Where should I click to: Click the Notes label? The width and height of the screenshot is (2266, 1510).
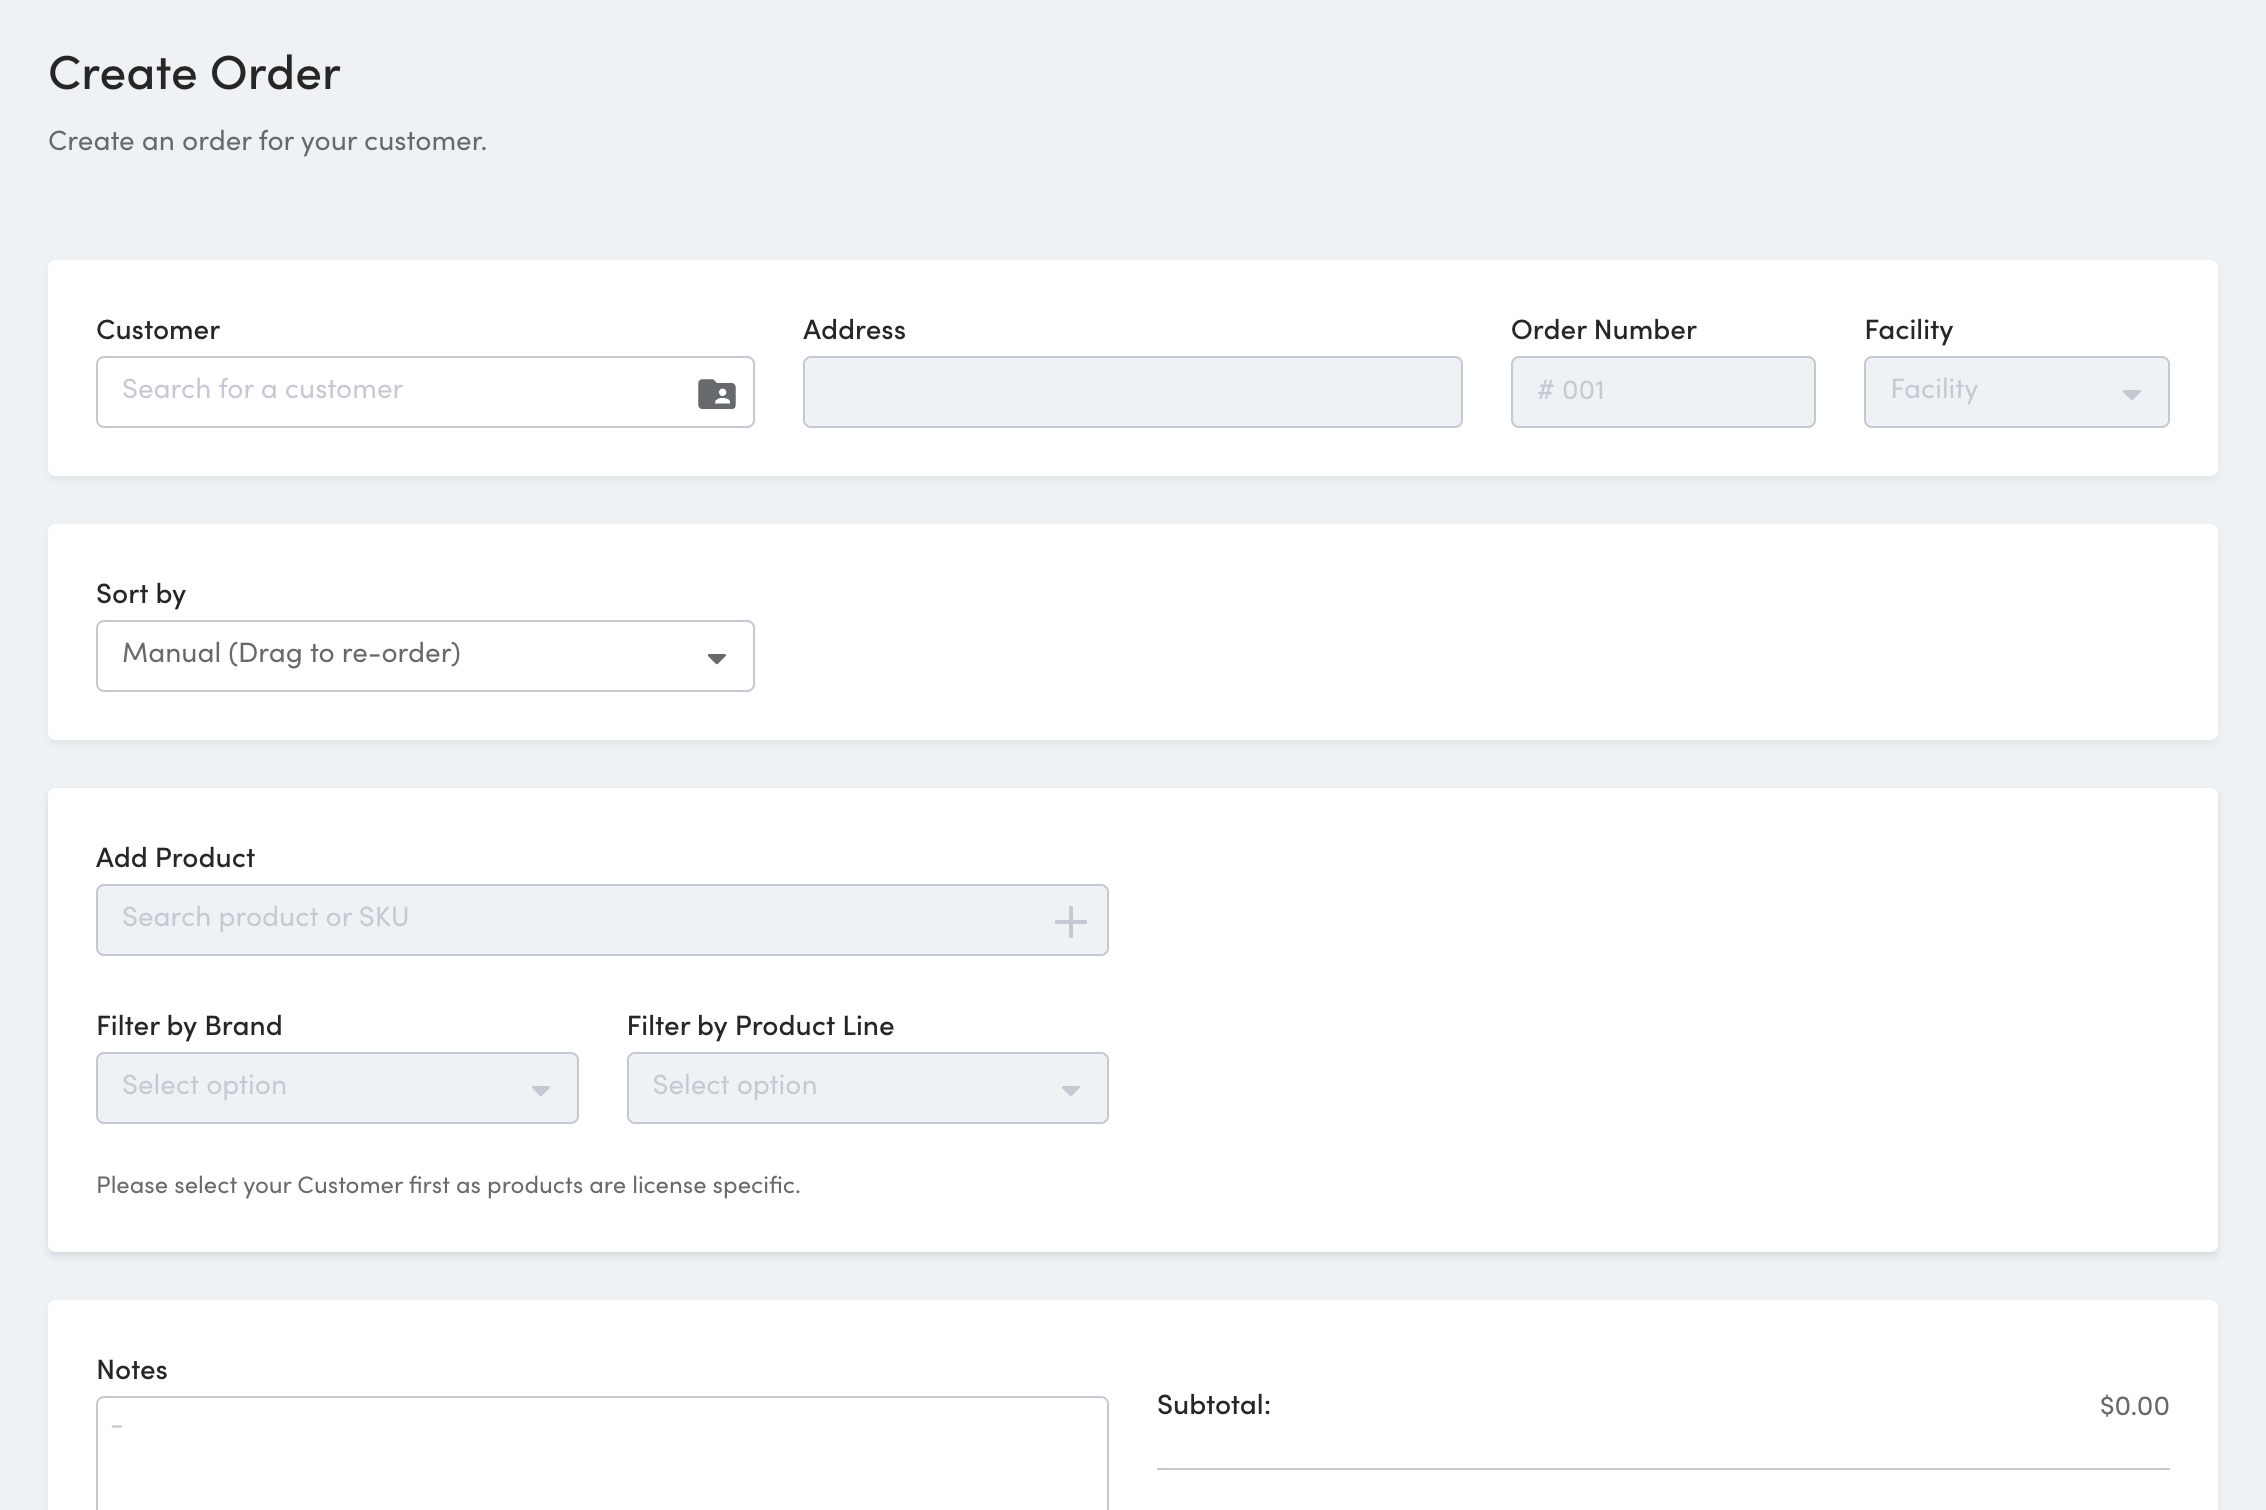tap(132, 1370)
